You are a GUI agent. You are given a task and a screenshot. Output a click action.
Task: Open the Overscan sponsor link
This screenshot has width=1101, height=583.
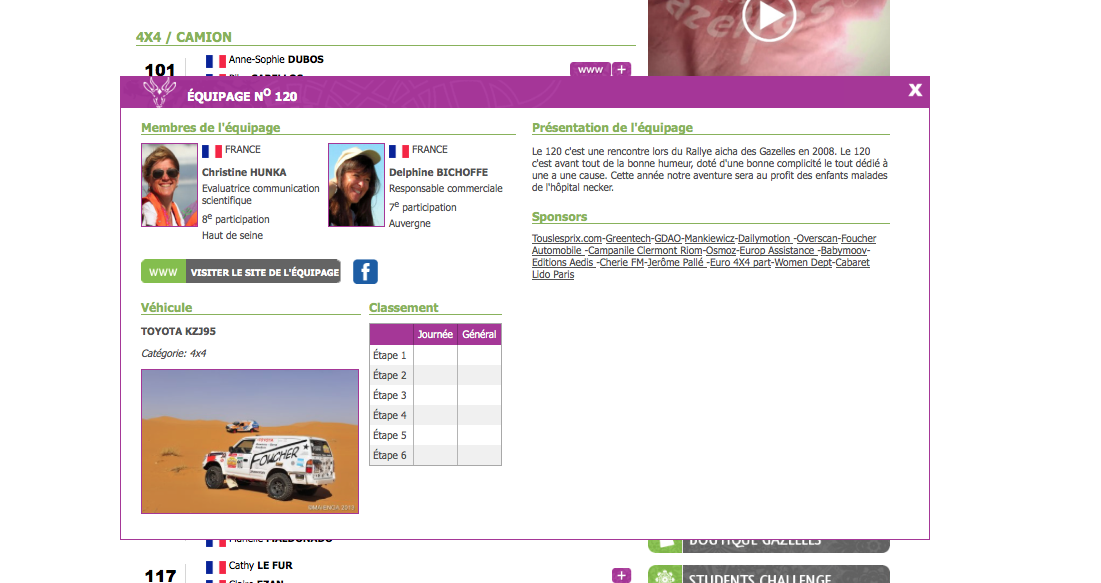817,239
